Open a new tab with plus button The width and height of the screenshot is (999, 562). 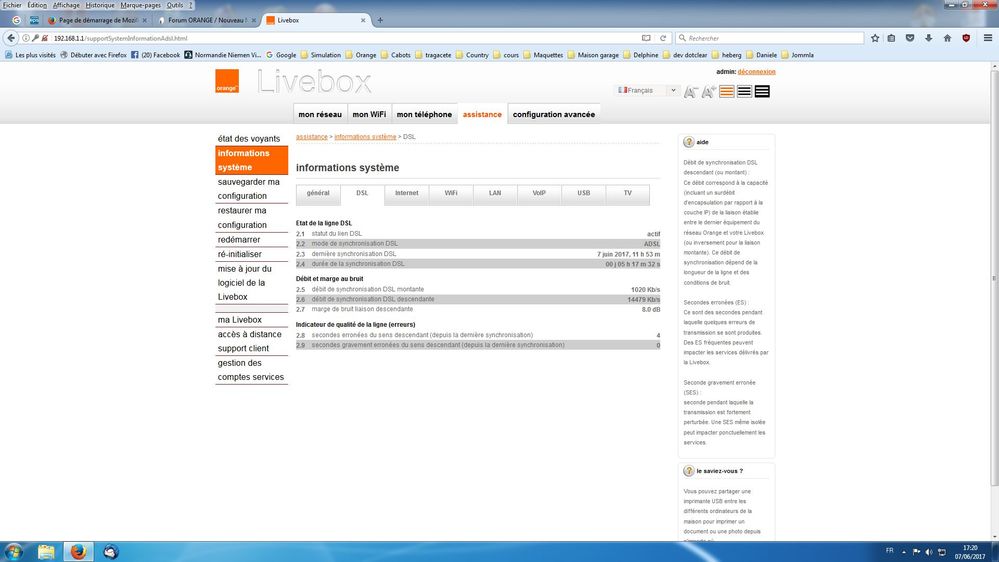click(x=380, y=20)
